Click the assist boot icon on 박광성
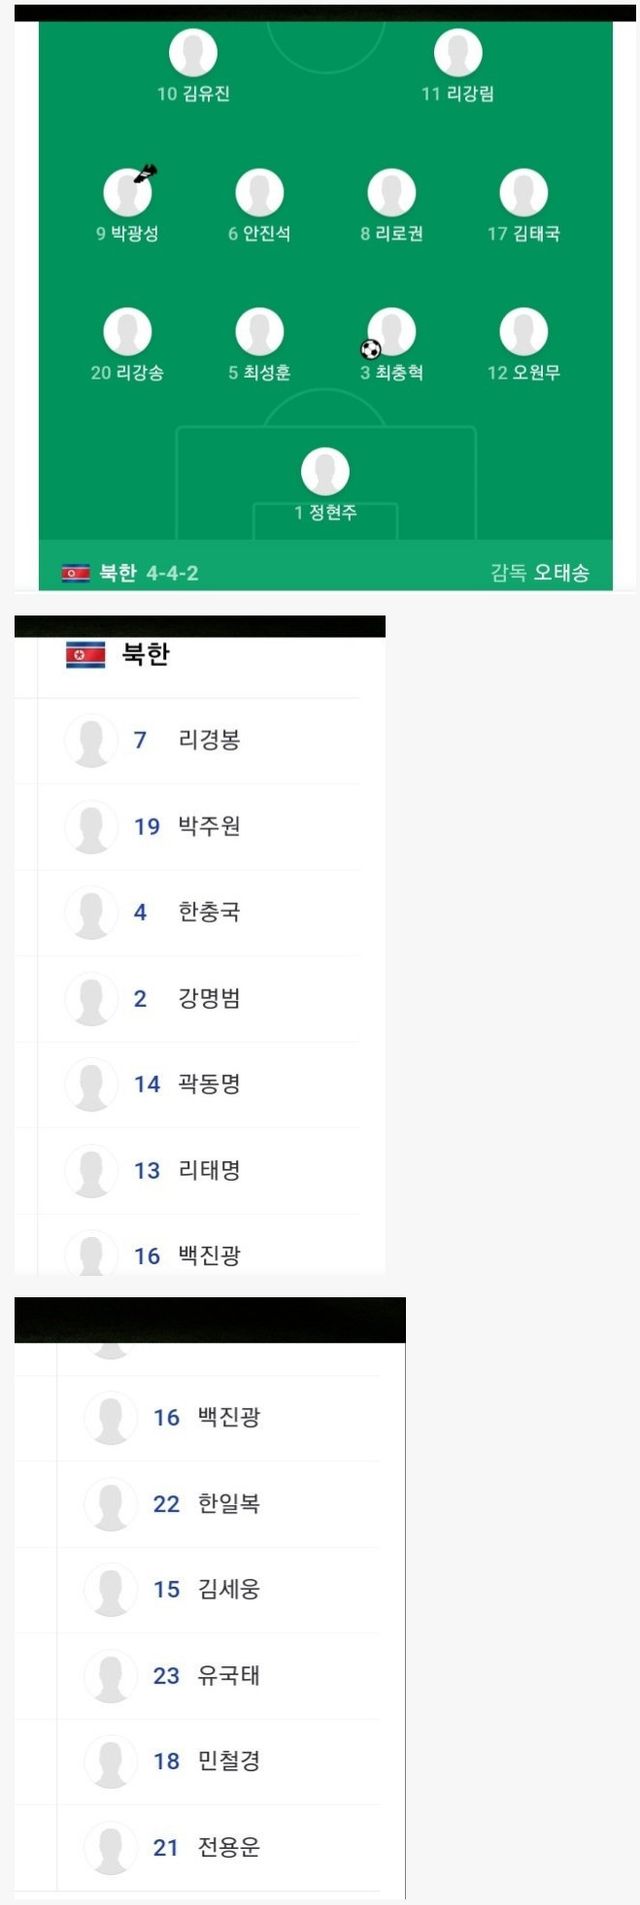This screenshot has height=1905, width=640. (x=146, y=174)
